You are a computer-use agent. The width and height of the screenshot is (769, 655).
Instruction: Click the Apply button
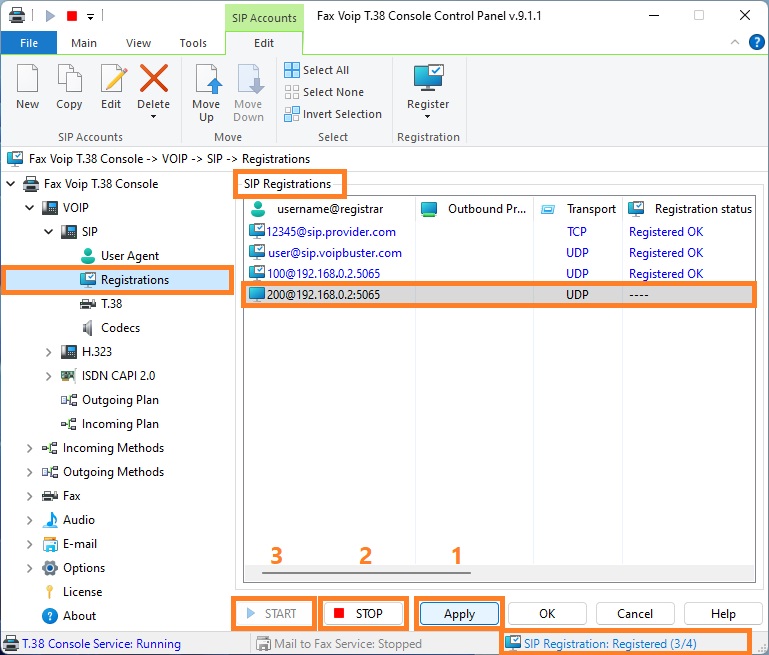pyautogui.click(x=460, y=614)
